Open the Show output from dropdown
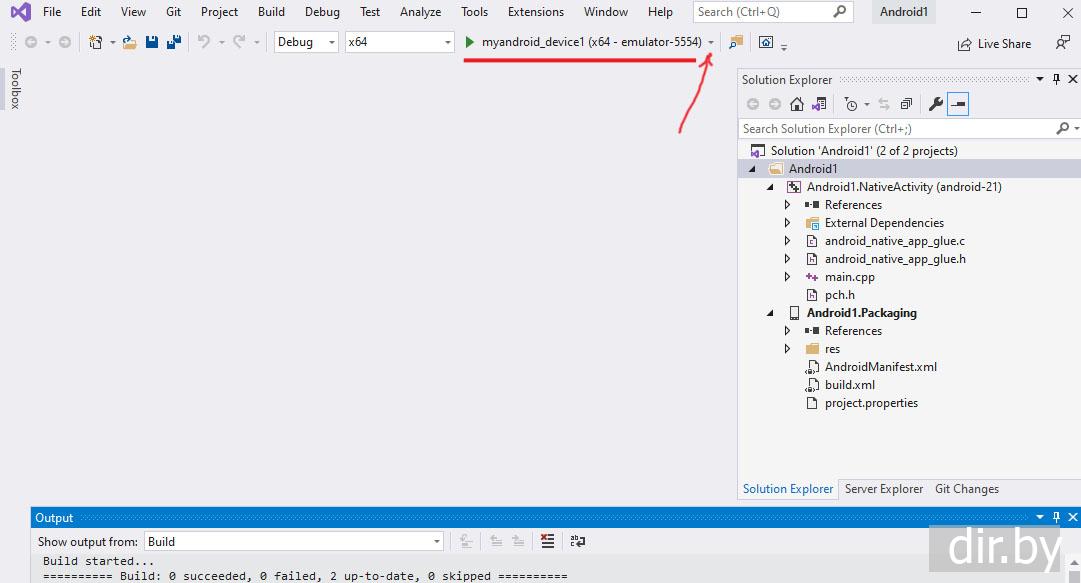Image resolution: width=1081 pixels, height=583 pixels. coord(294,542)
